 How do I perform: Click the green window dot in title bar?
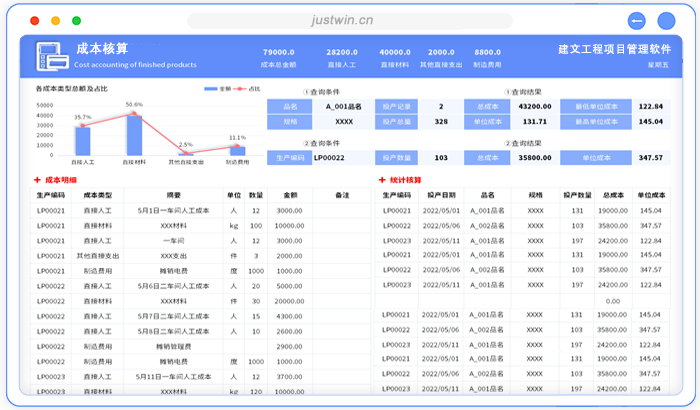click(72, 20)
